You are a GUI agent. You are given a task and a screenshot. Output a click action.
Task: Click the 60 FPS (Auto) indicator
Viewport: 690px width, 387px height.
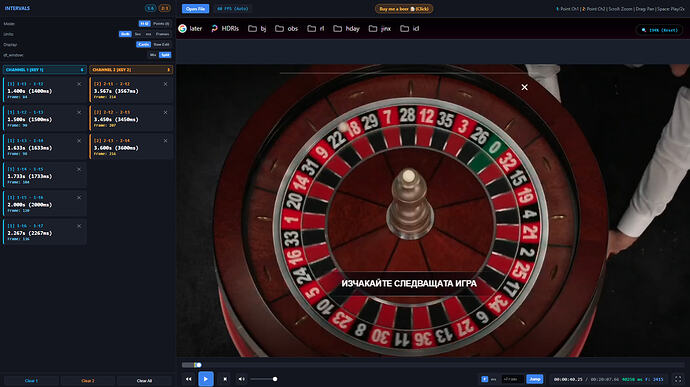(232, 8)
